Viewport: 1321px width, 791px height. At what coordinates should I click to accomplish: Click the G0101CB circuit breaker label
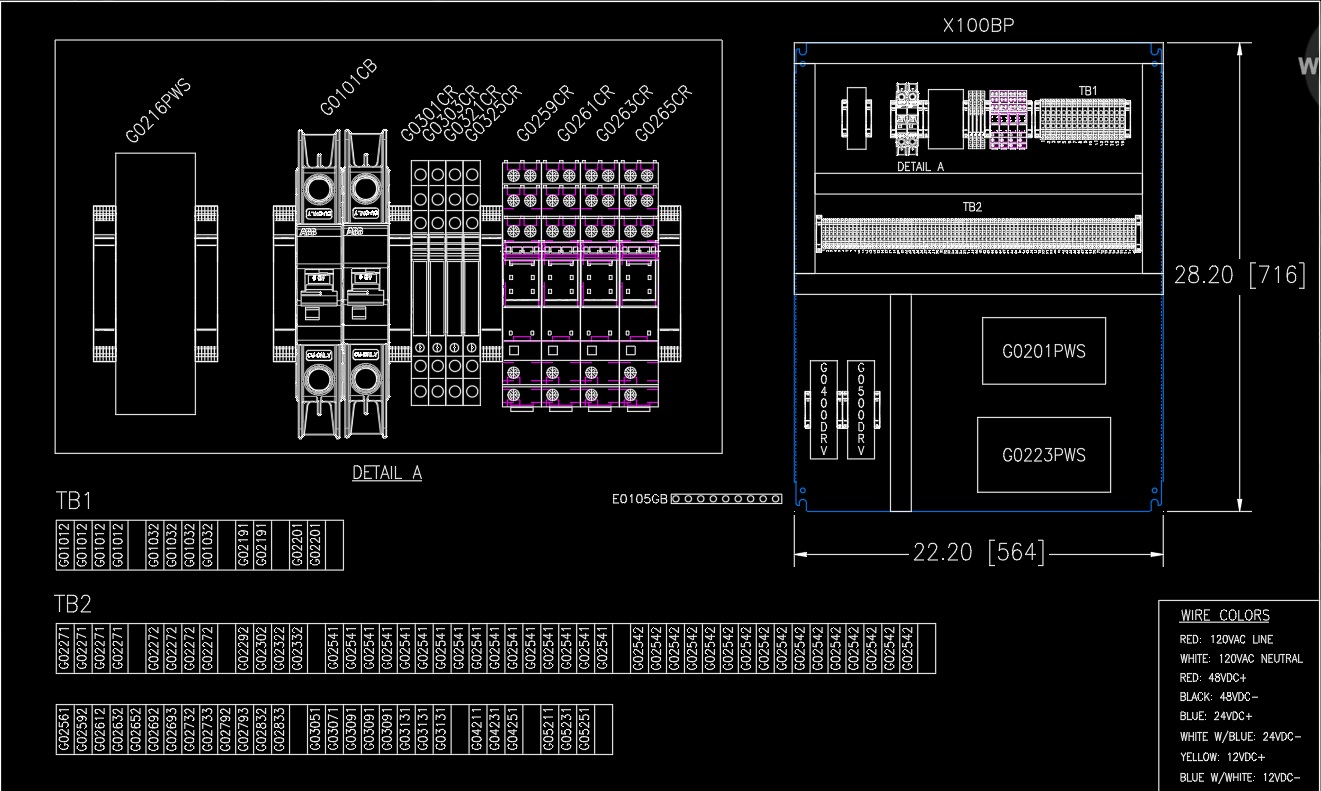(x=350, y=87)
